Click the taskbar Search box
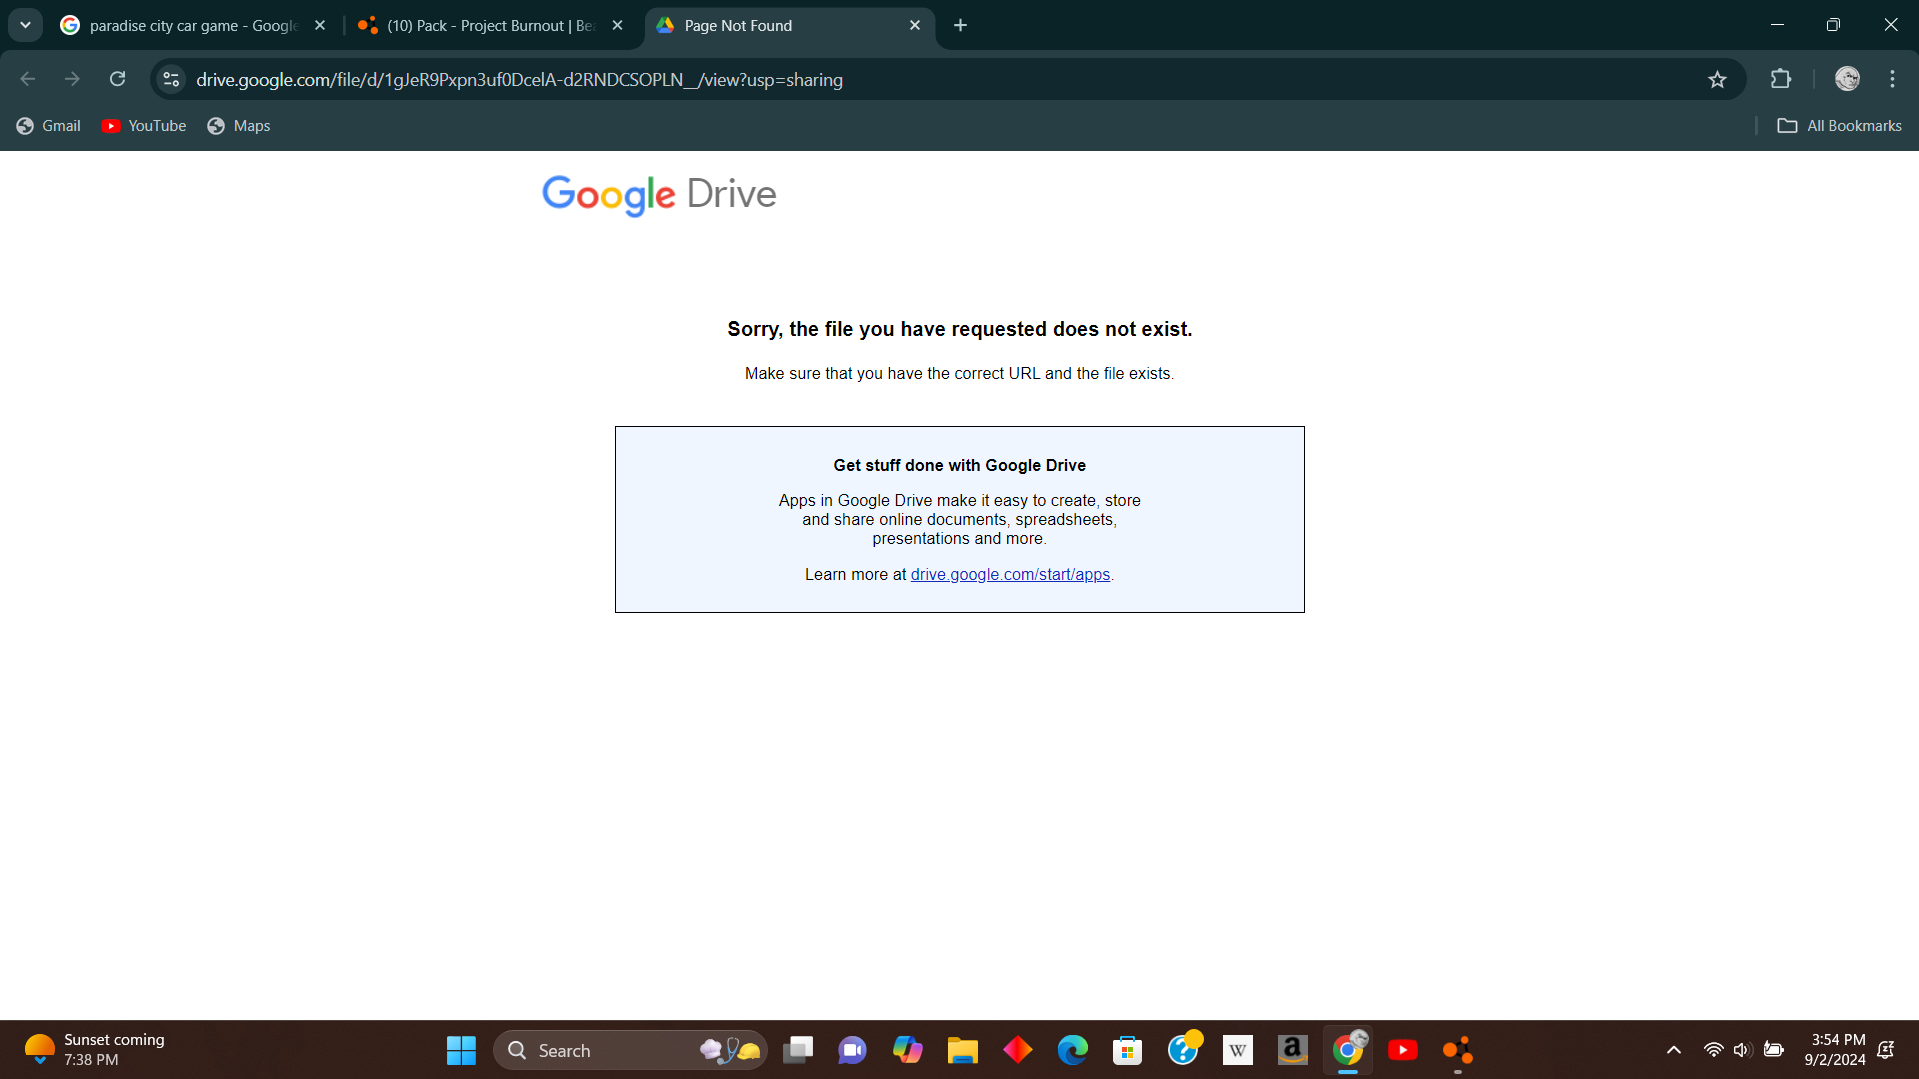The image size is (1919, 1079). 630,1050
